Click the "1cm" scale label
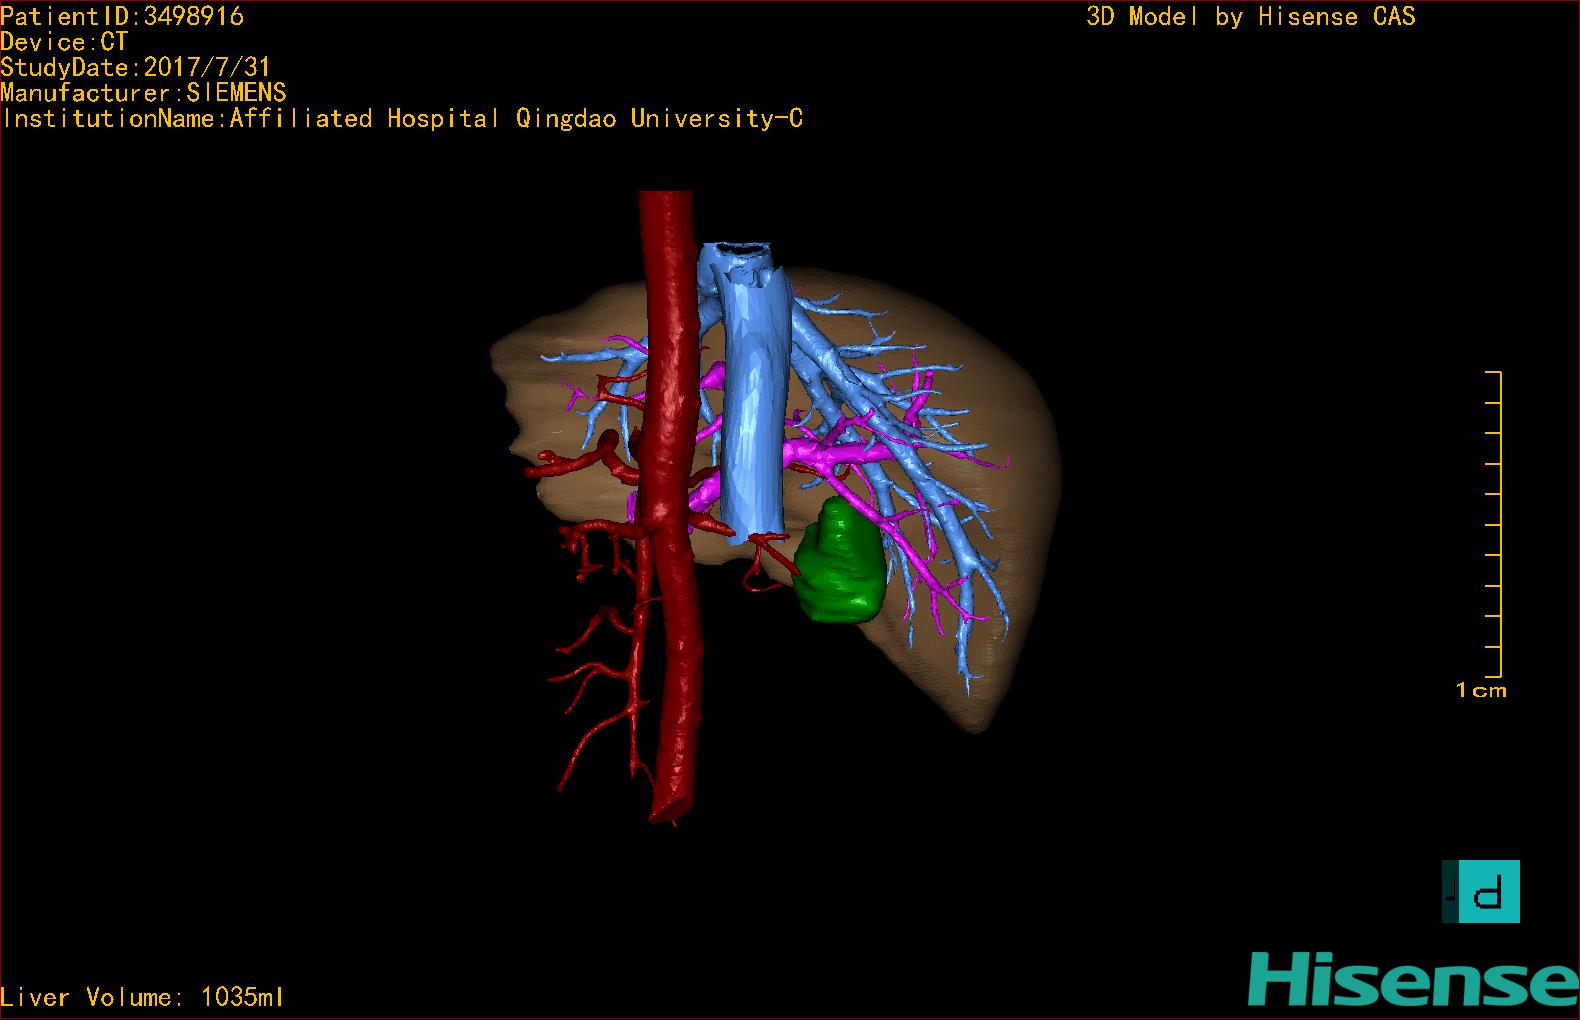This screenshot has height=1020, width=1580. point(1481,690)
